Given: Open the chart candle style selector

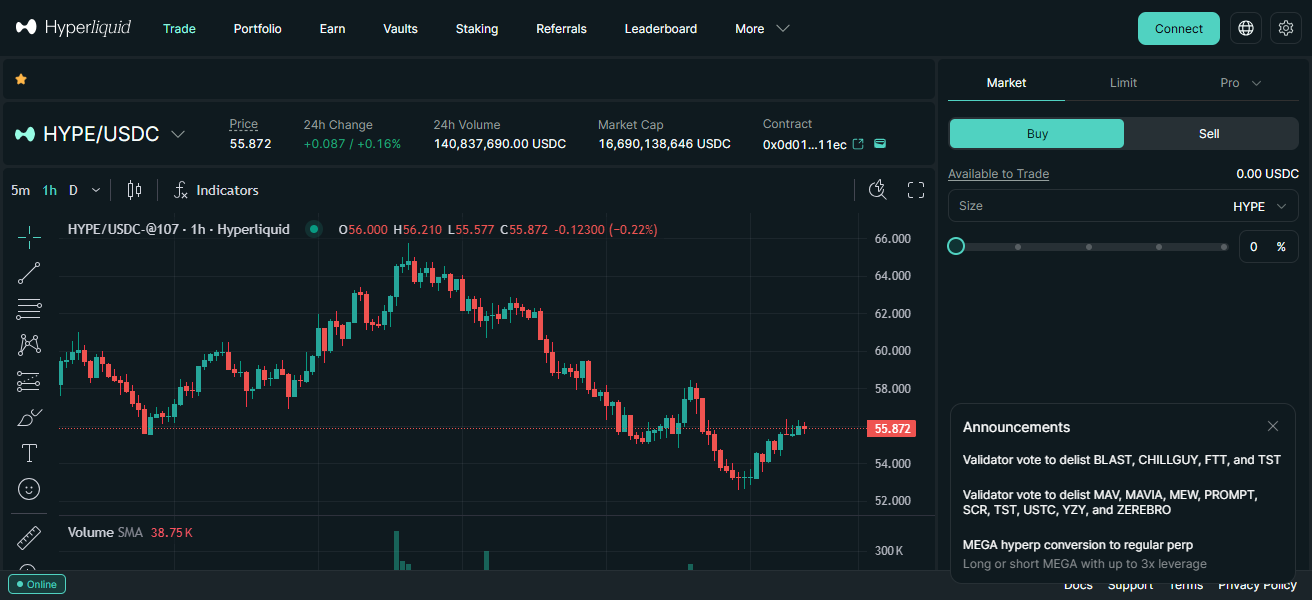Looking at the screenshot, I should 135,190.
